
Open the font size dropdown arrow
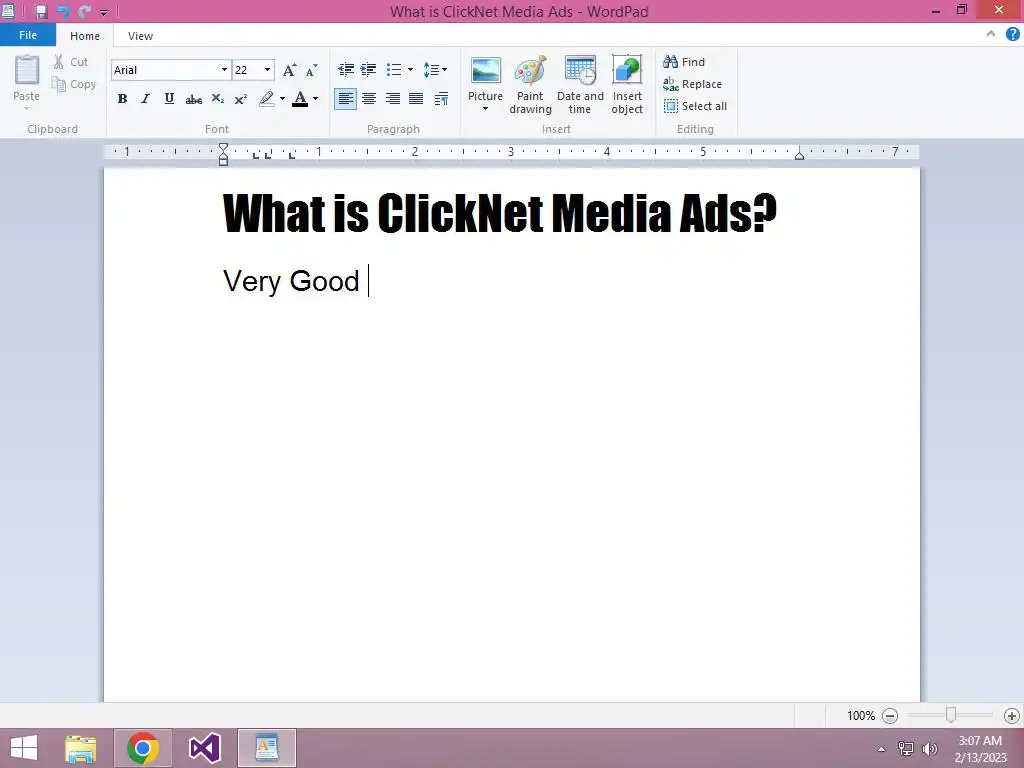pos(267,70)
